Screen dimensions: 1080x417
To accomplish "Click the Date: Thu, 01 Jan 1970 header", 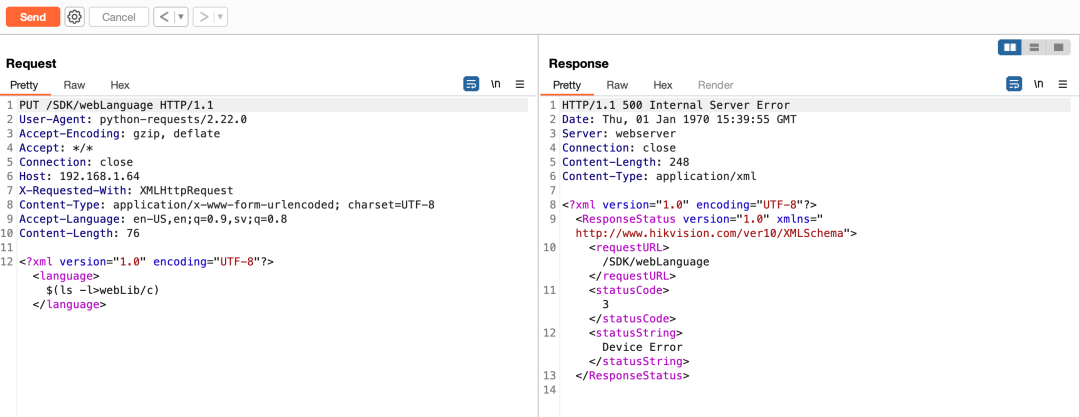I will point(679,119).
